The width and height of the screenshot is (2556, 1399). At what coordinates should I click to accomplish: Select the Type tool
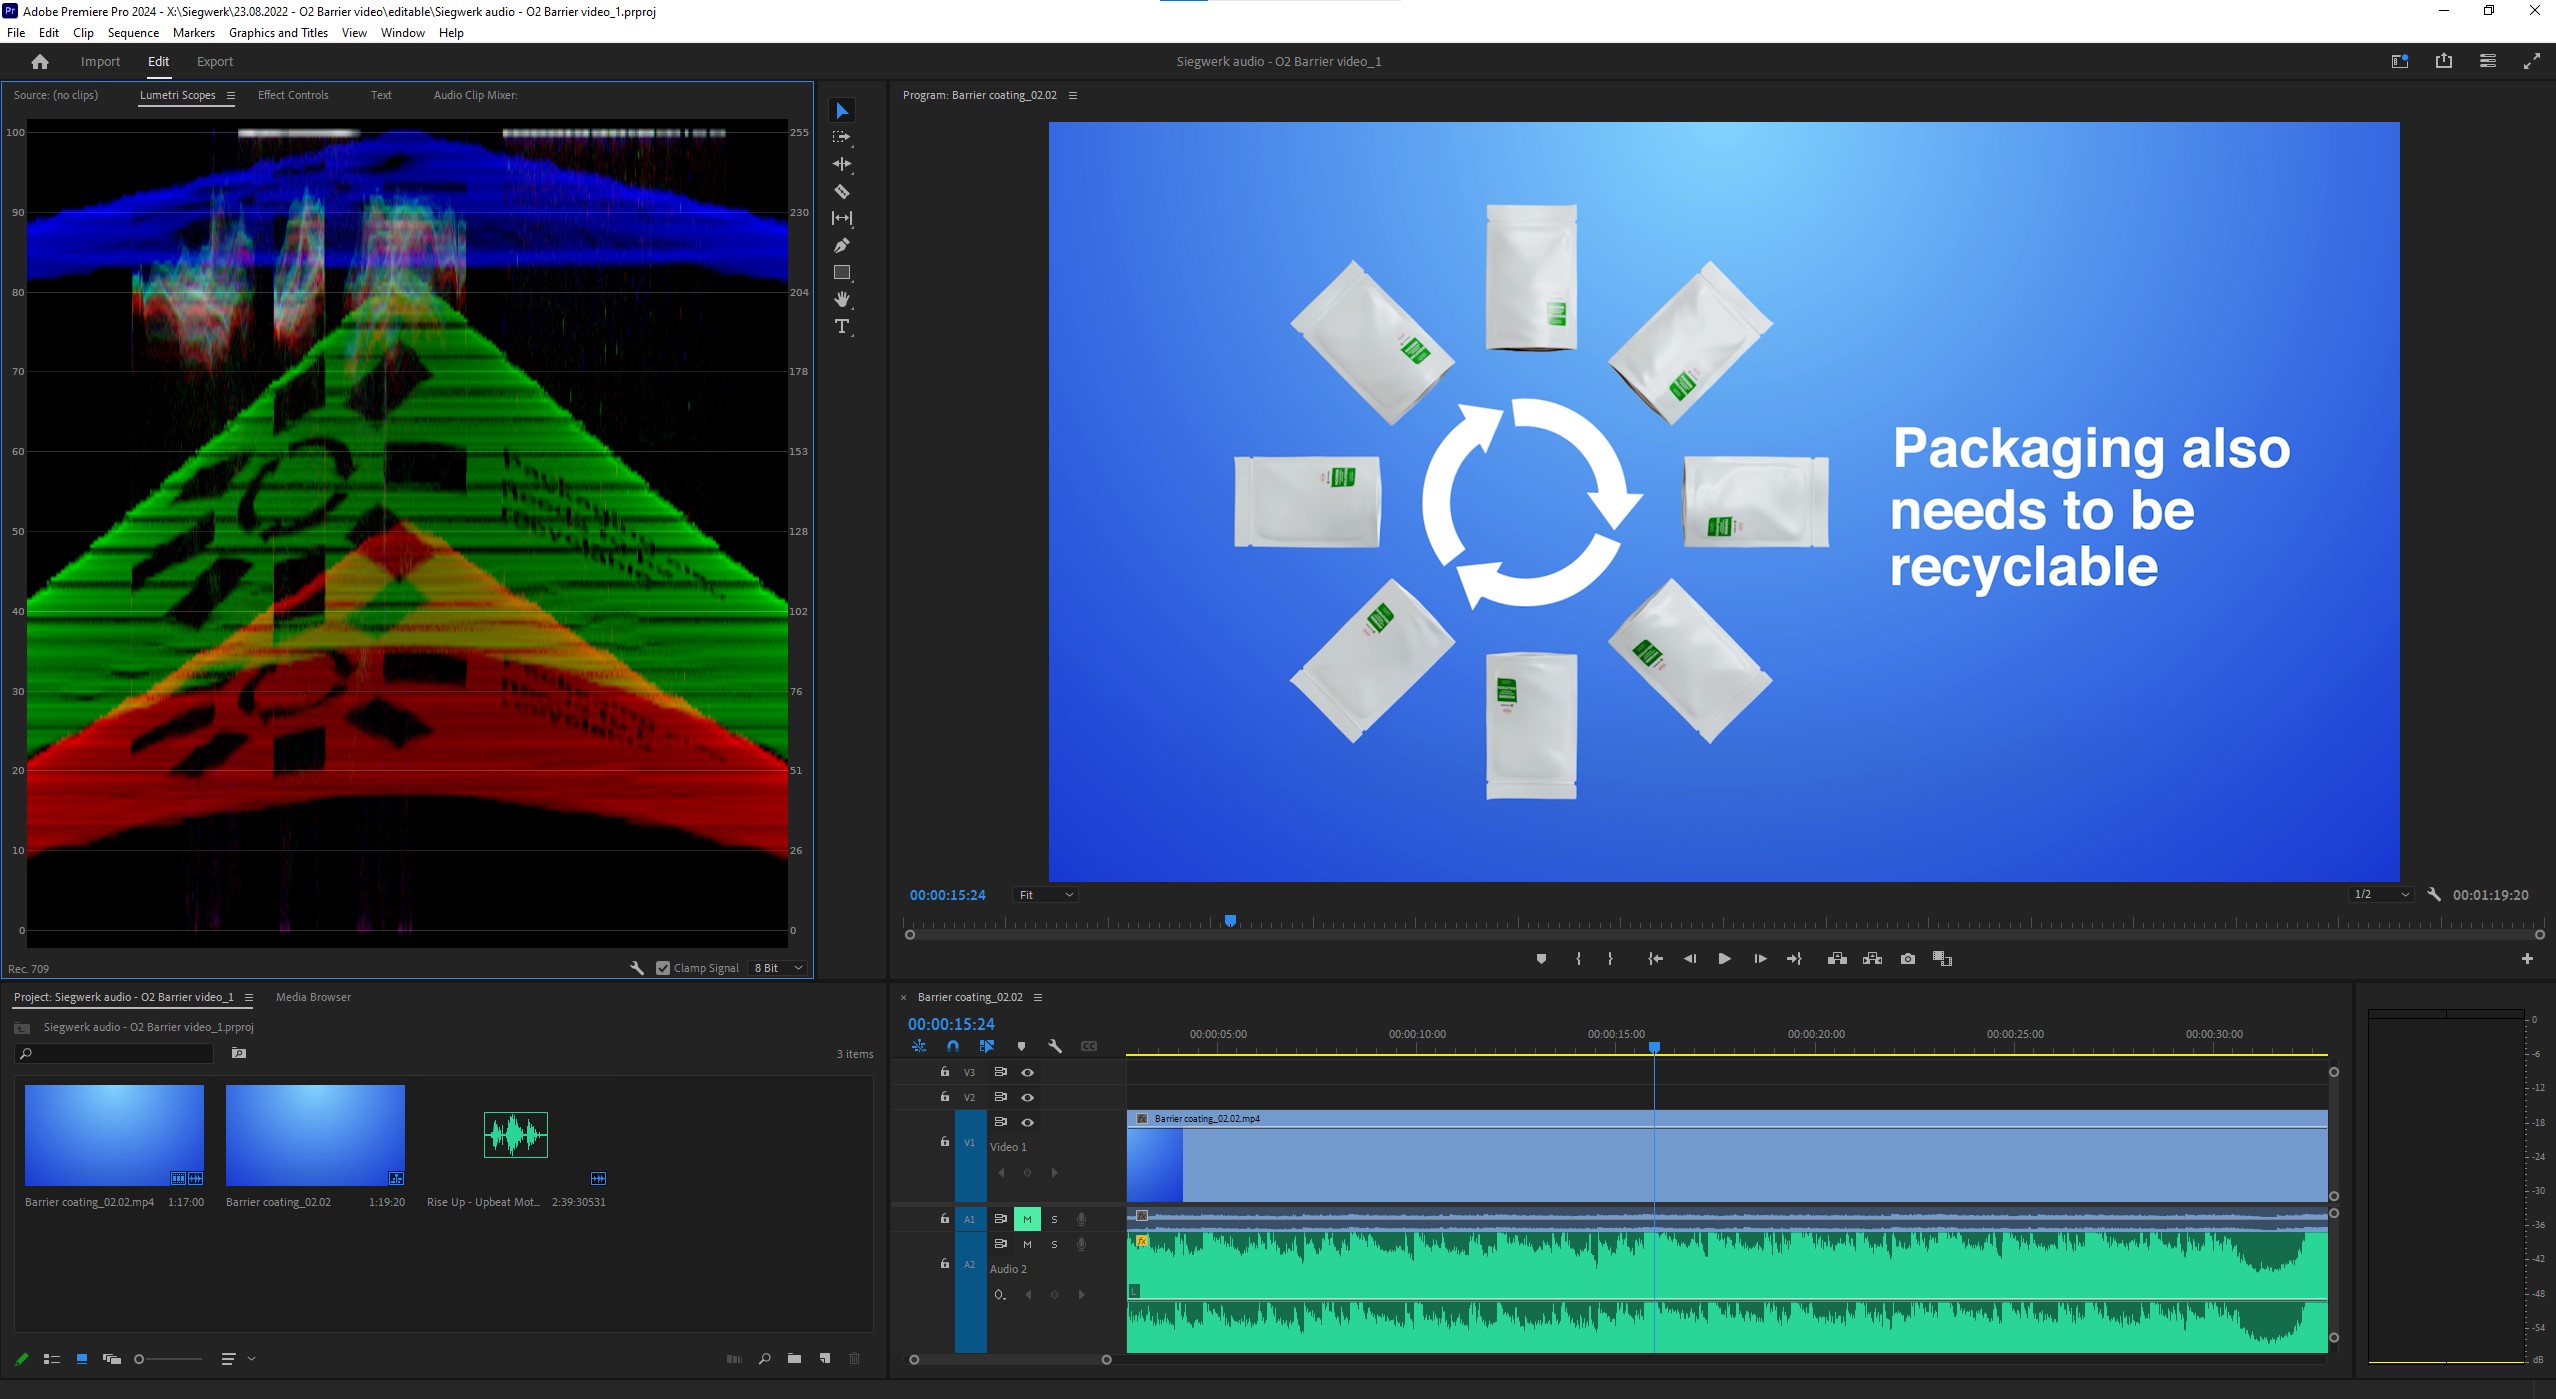[x=842, y=327]
